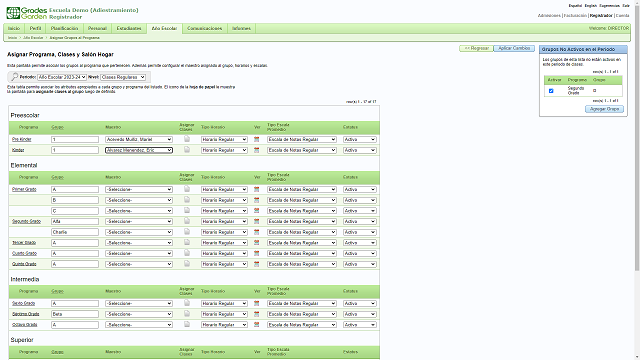View schedule calendar icon for Primer Grado A
Image resolution: width=640 pixels, height=360 pixels.
click(256, 189)
